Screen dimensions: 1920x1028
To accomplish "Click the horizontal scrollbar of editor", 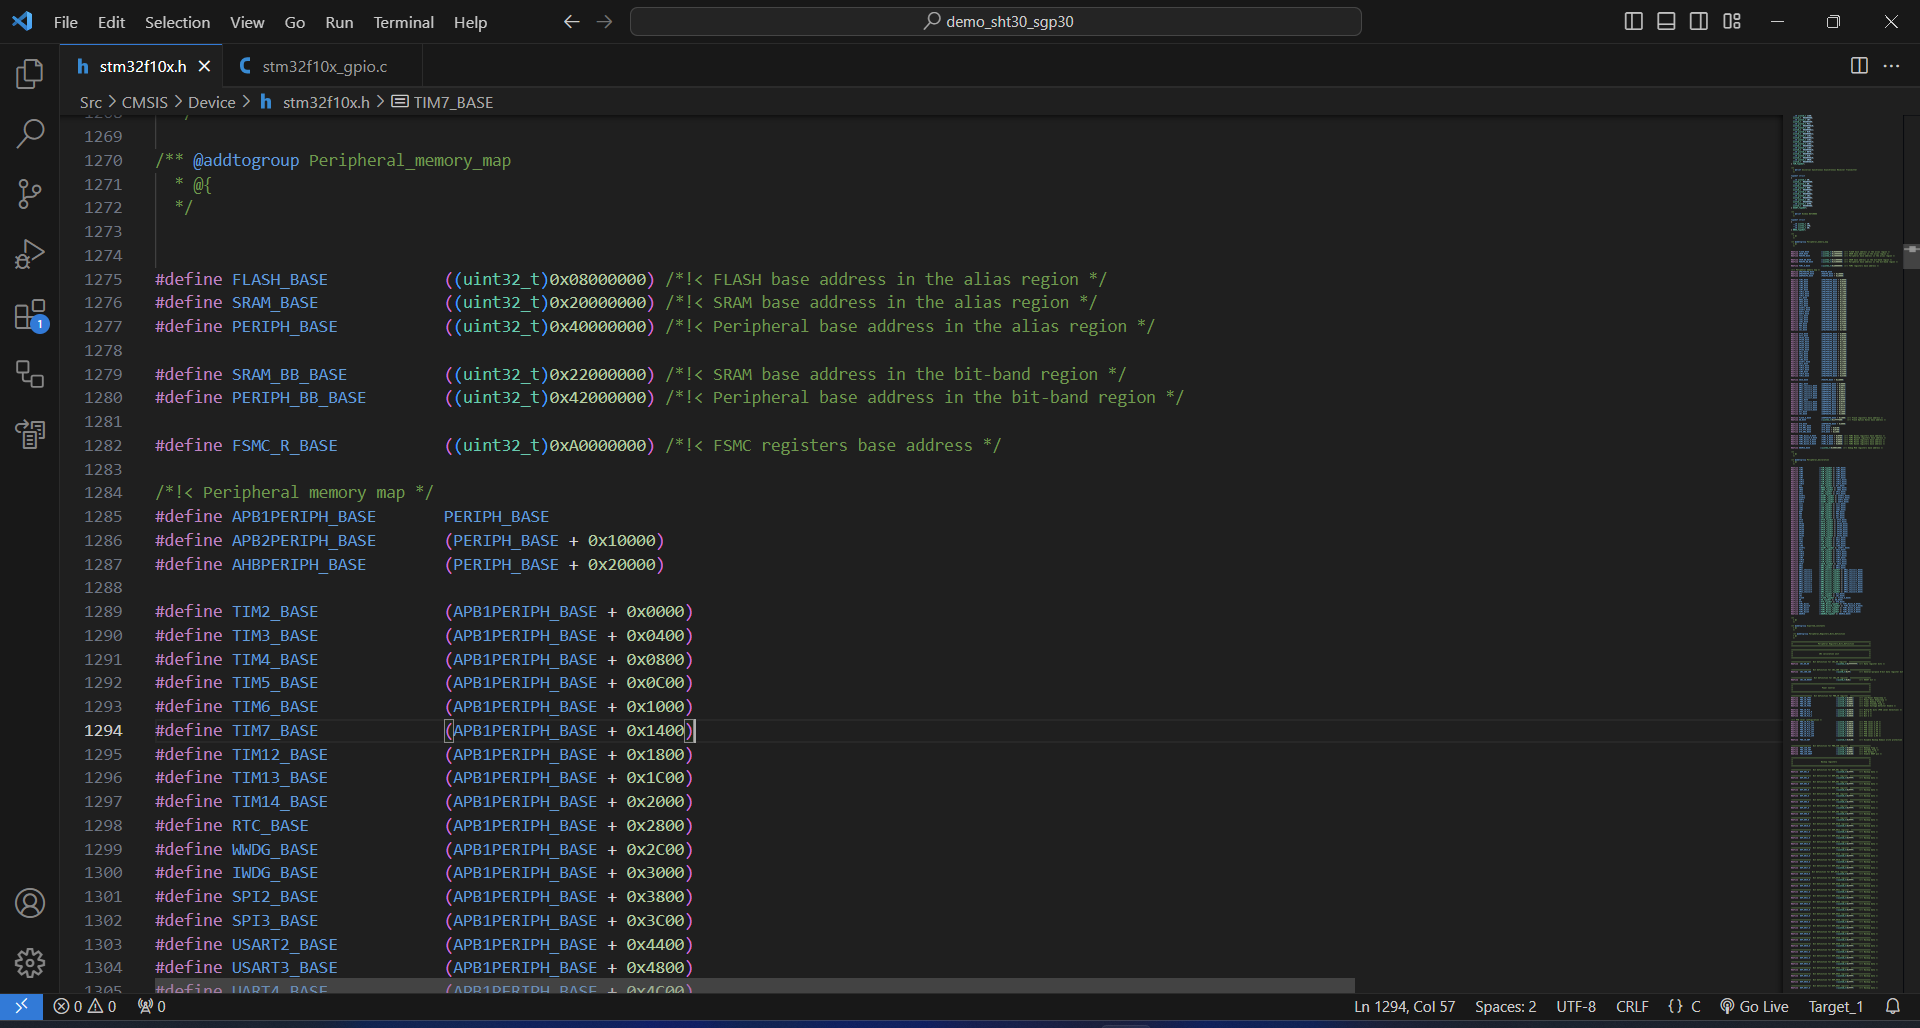I will [755, 985].
